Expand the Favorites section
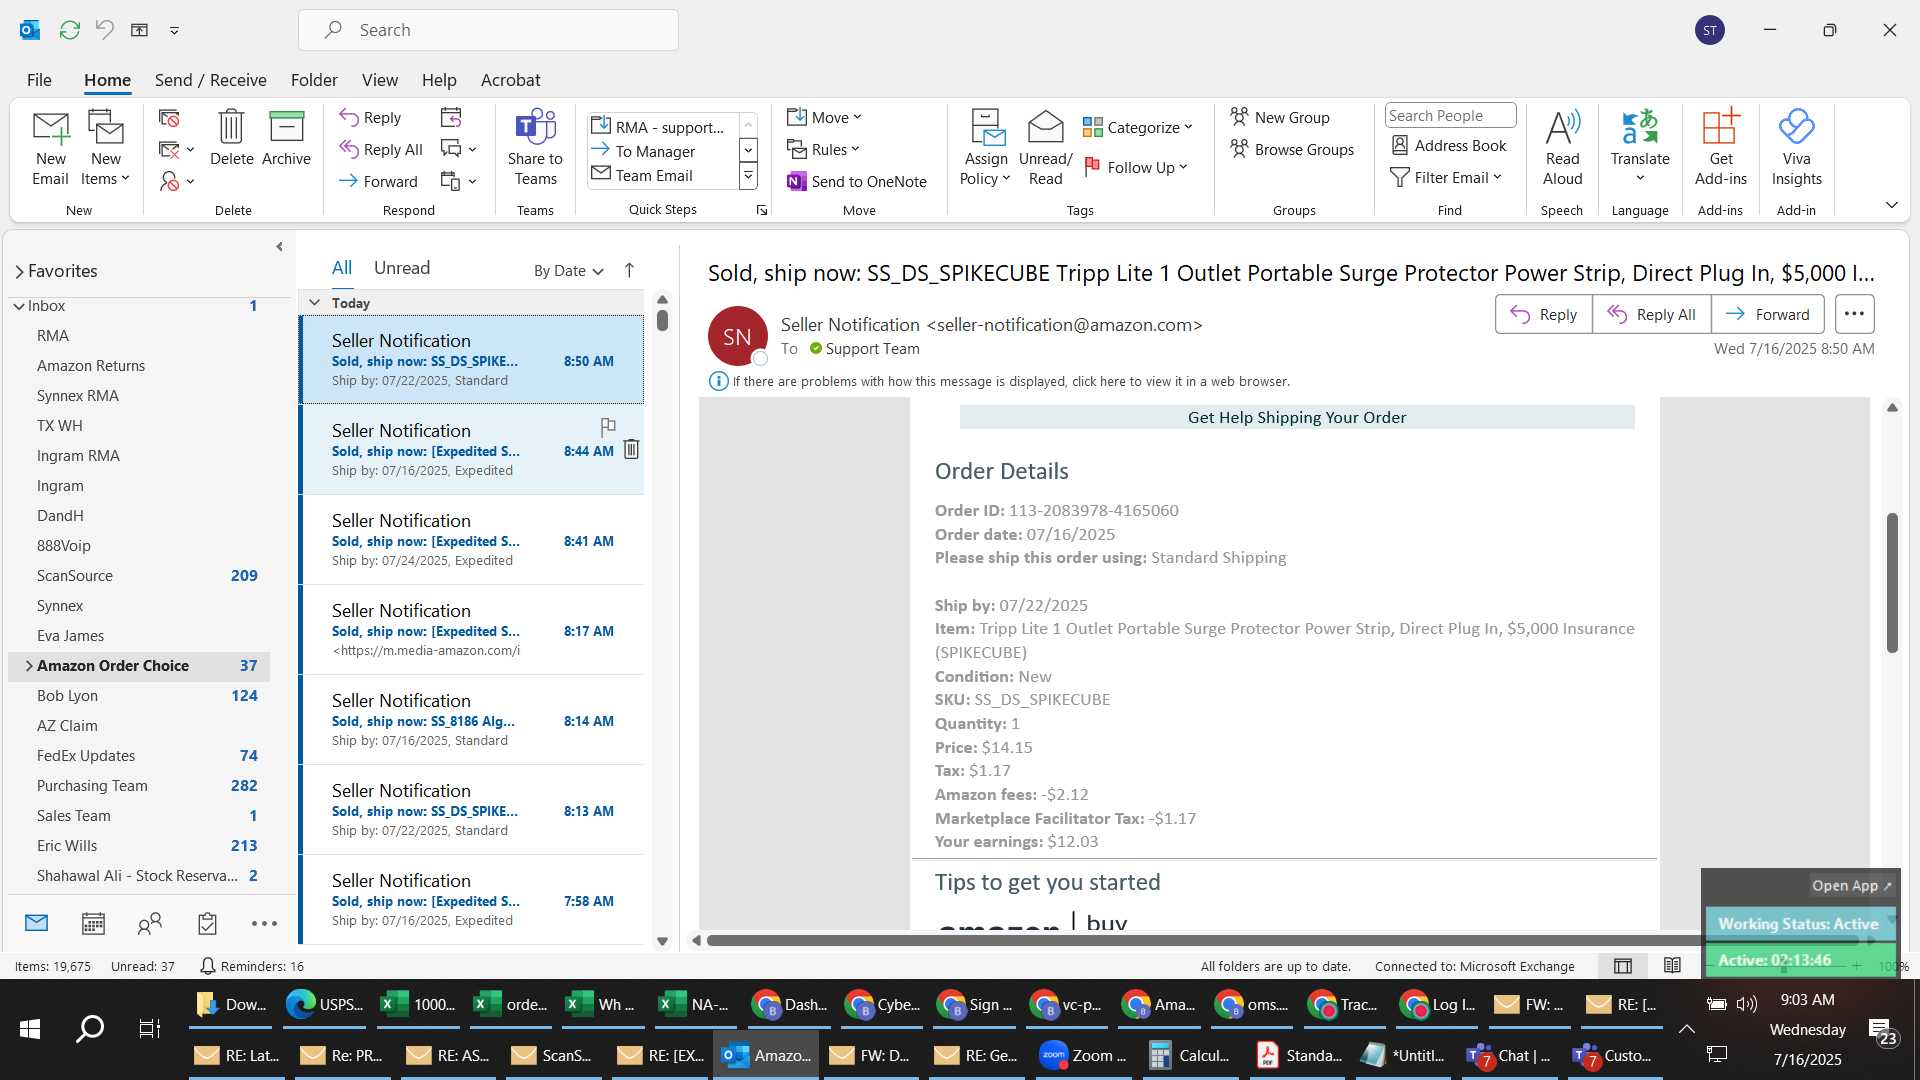1920x1080 pixels. pos(19,271)
